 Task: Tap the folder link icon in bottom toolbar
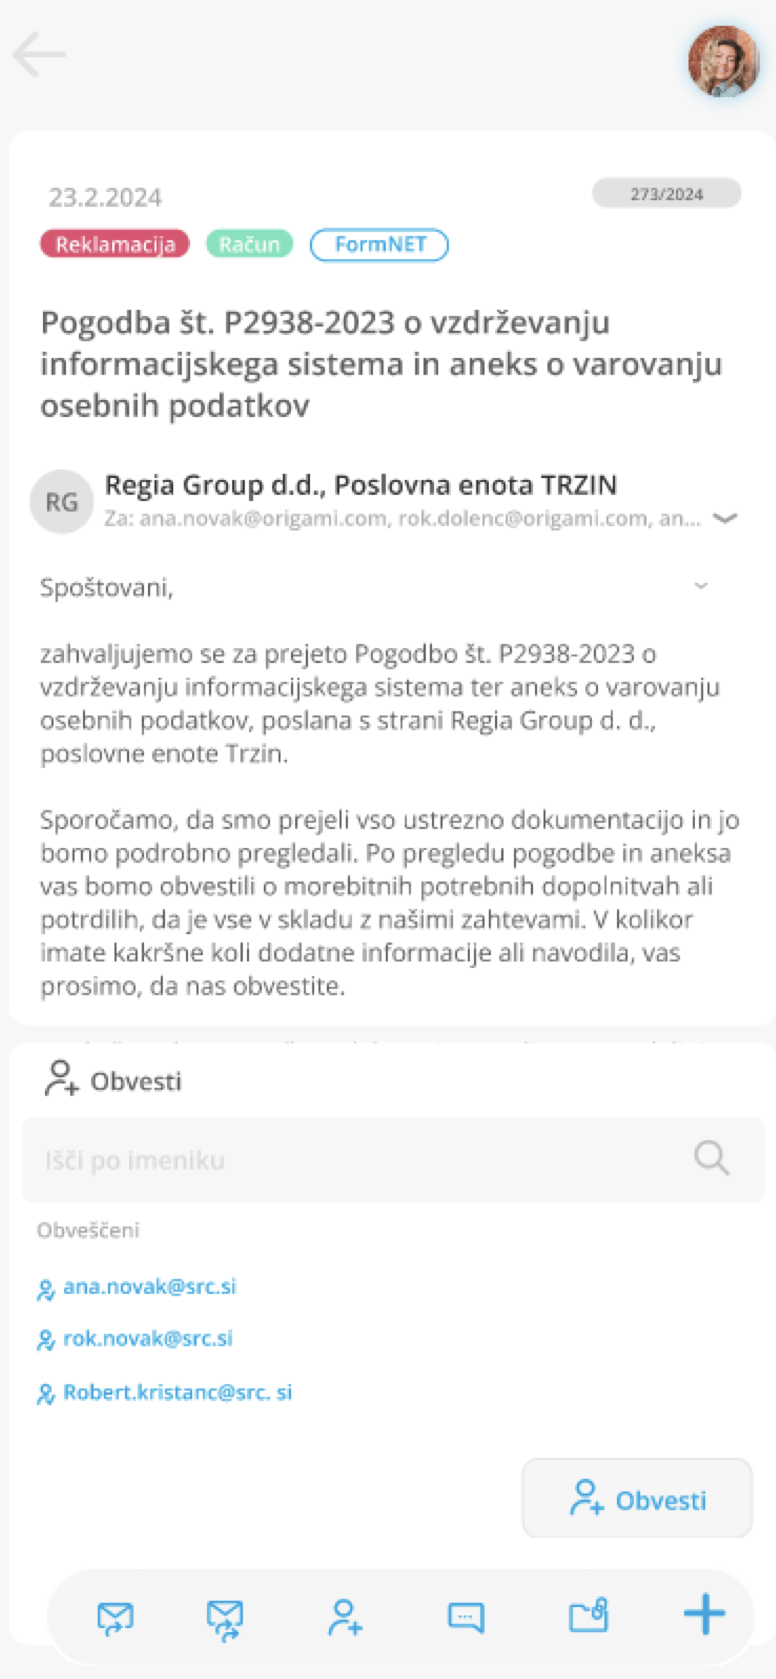(x=588, y=1616)
